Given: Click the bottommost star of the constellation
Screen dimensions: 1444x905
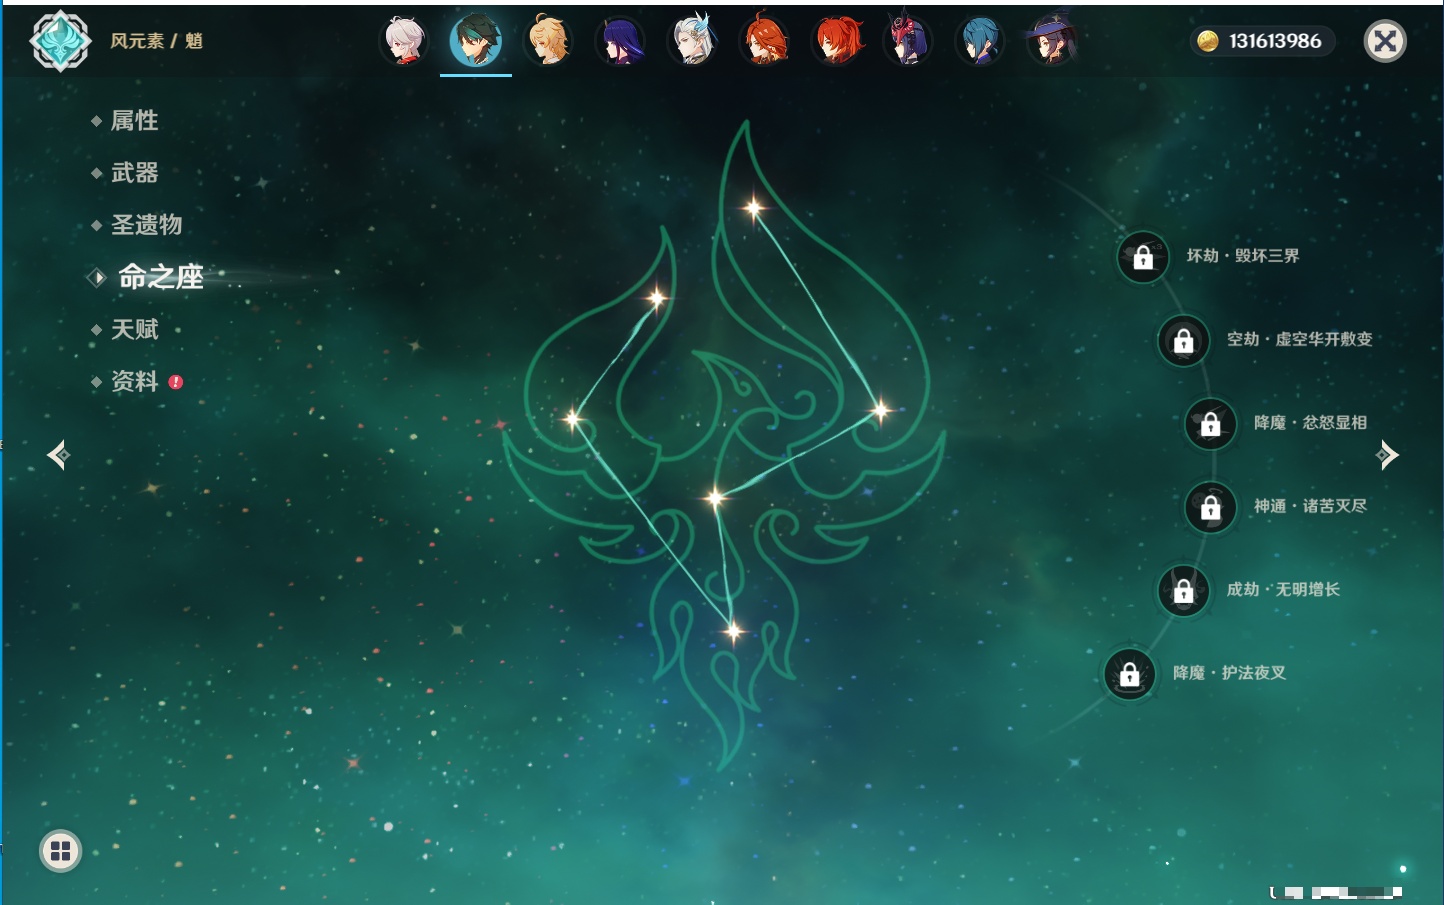Looking at the screenshot, I should (x=733, y=631).
